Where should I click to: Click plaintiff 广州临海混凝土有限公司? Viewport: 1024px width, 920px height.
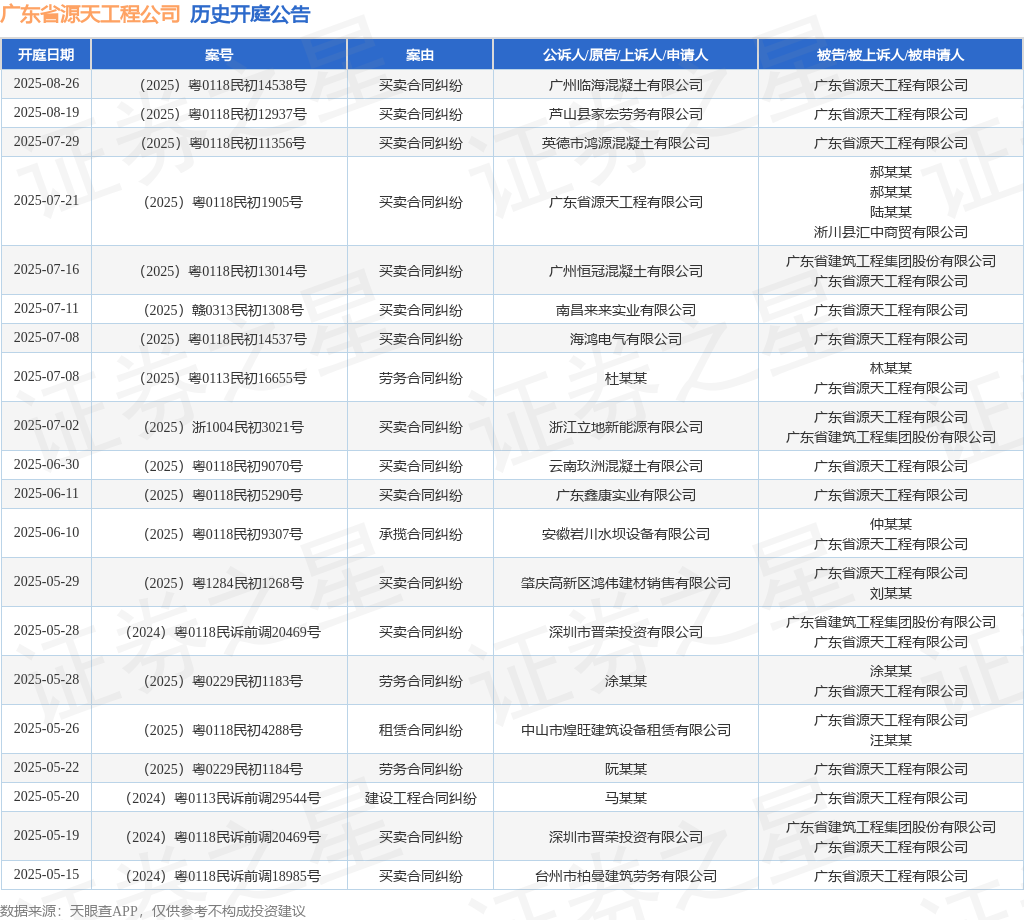(626, 85)
